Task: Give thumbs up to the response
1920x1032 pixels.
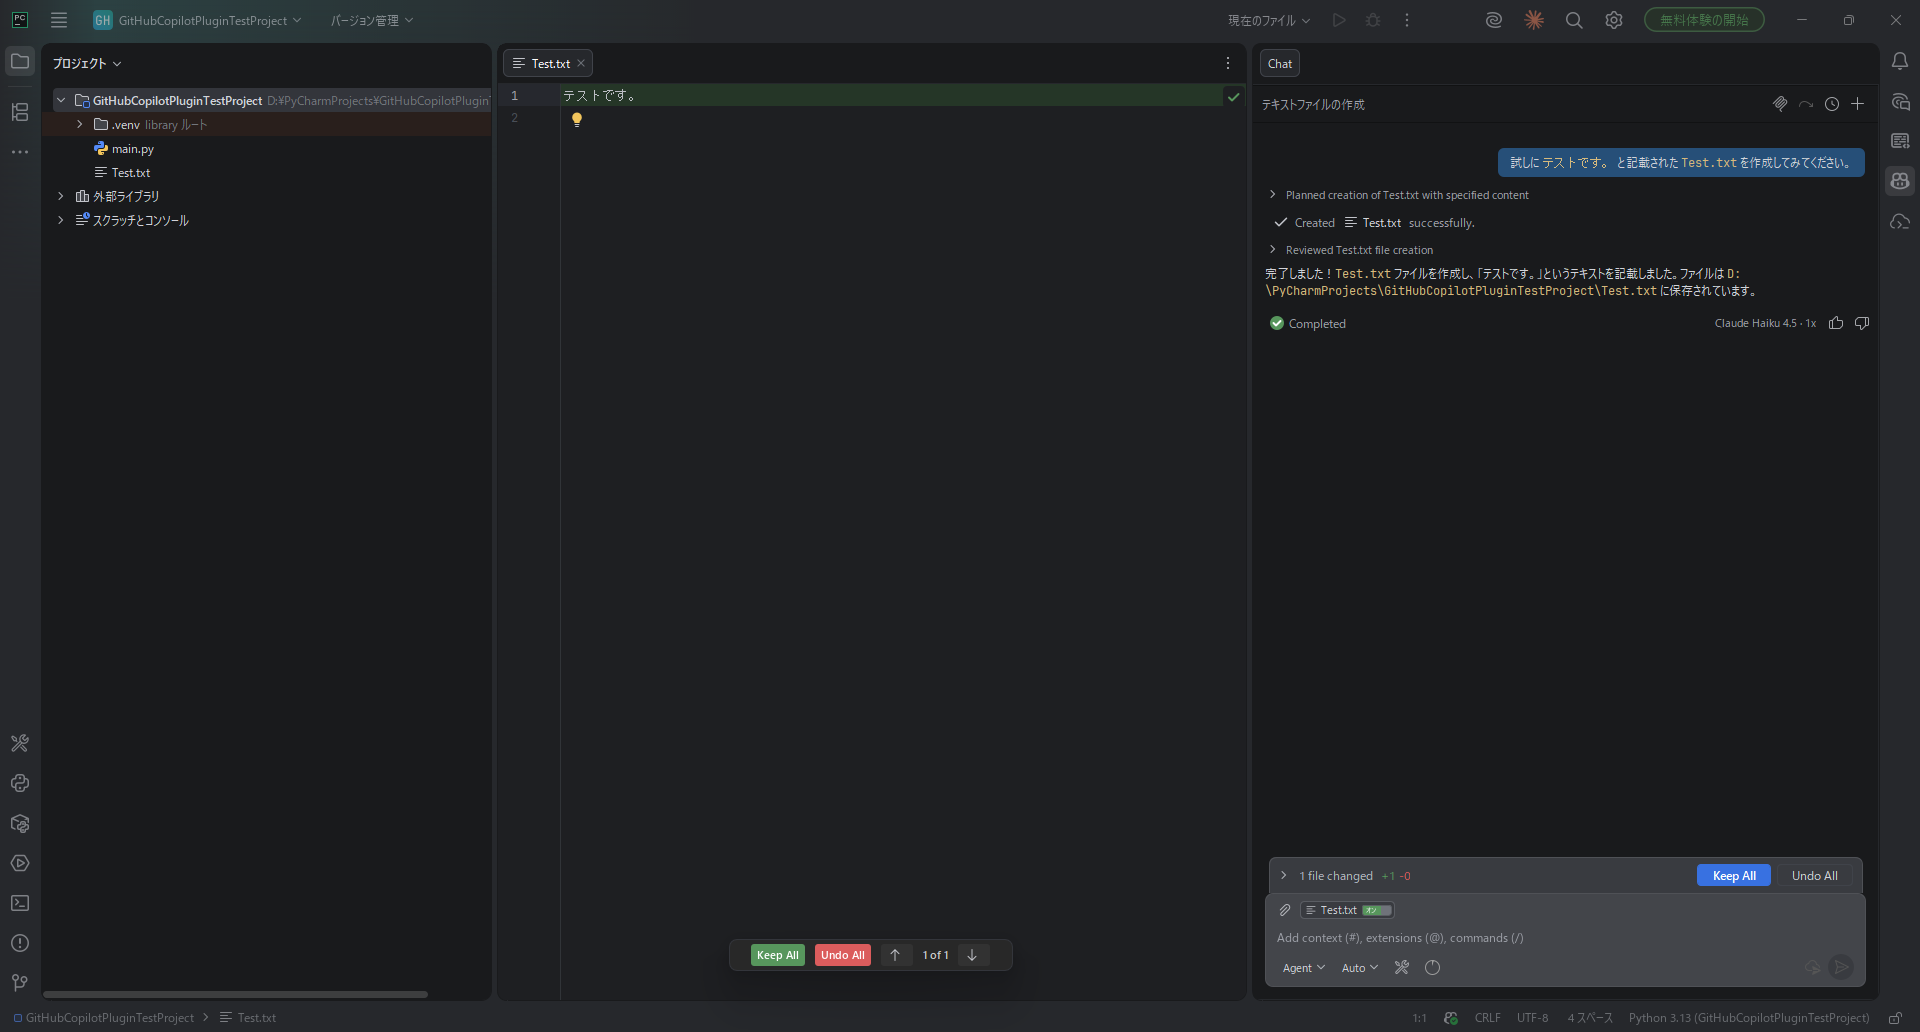Action: (1836, 323)
